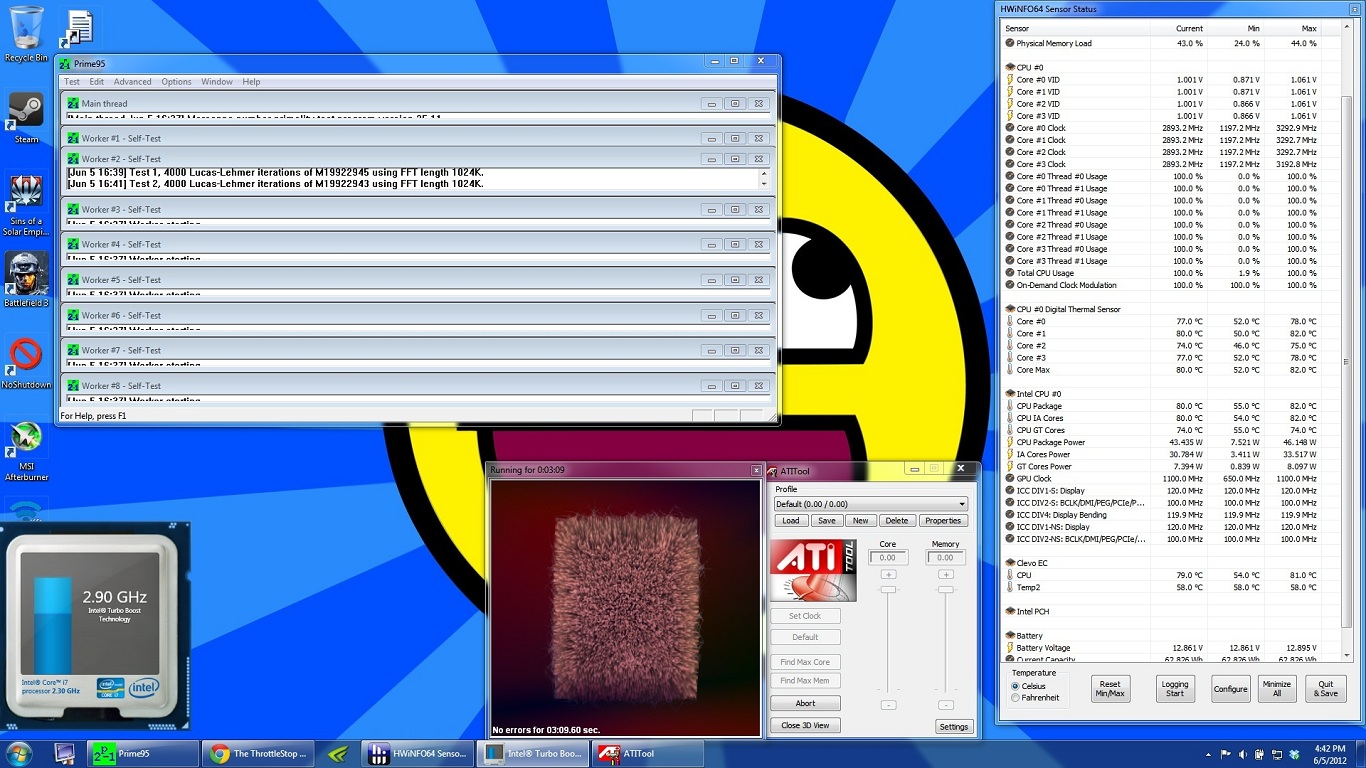This screenshot has width=1366, height=768.
Task: Click the Main thread window icon
Action: coord(73,103)
